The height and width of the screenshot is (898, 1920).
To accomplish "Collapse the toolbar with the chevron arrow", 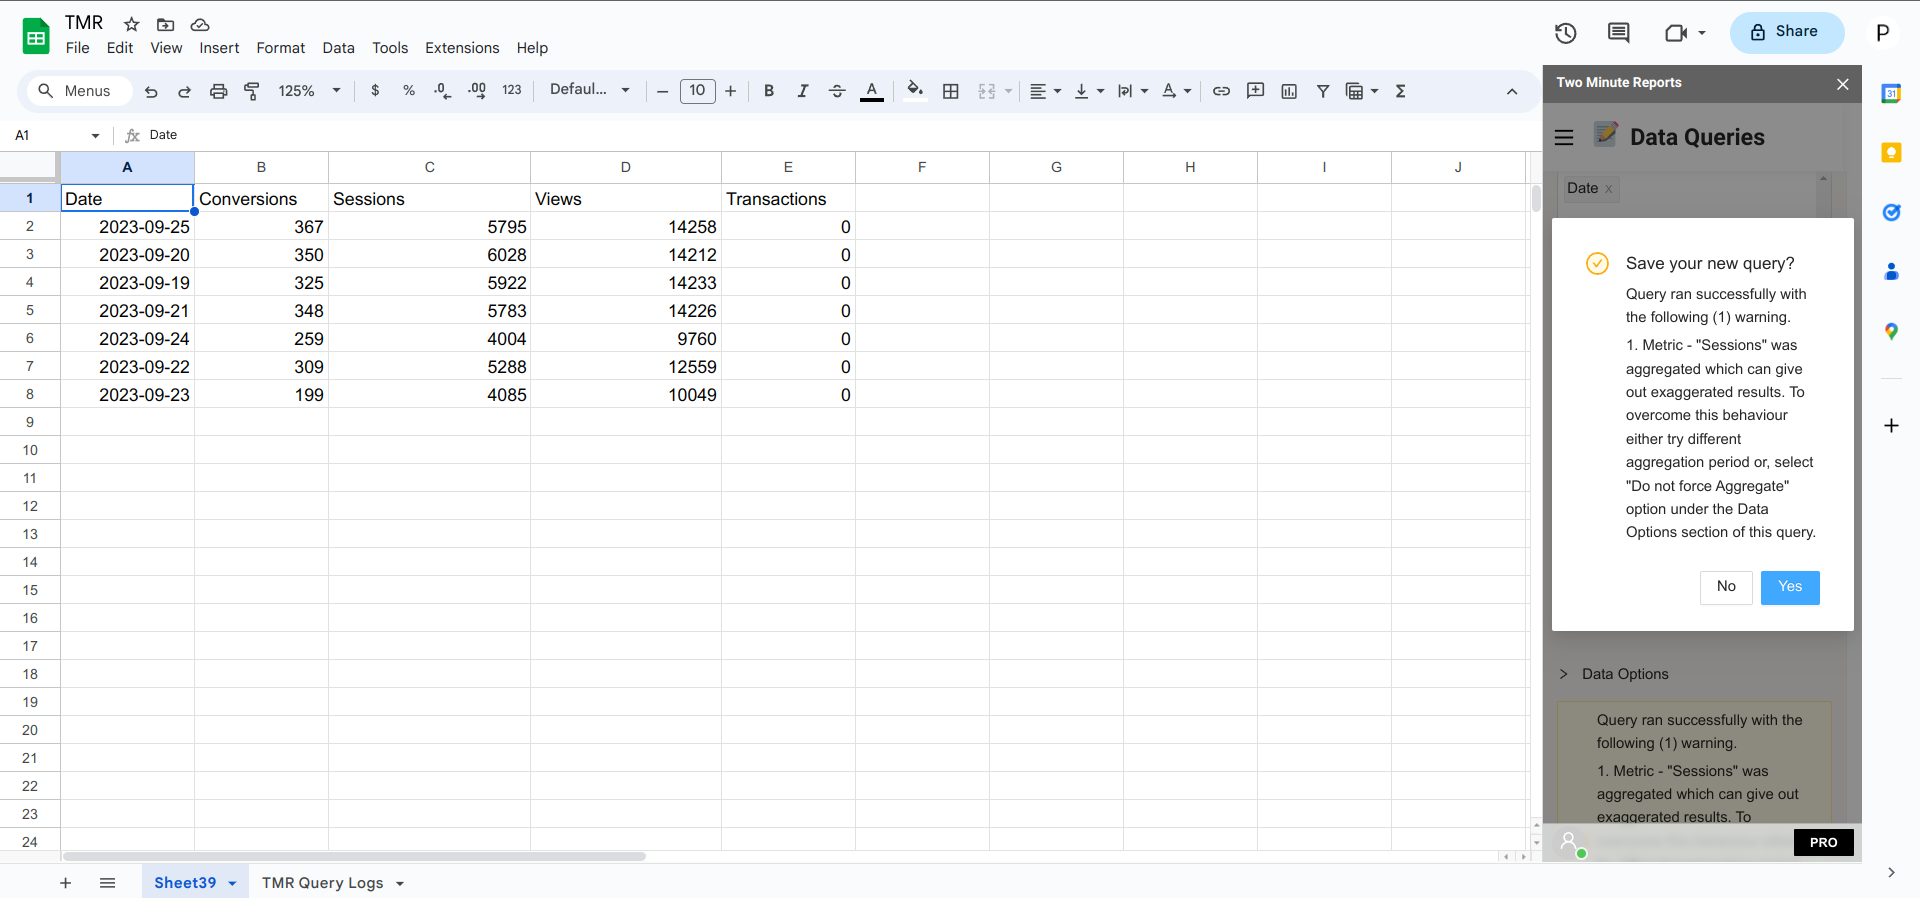I will point(1512,91).
